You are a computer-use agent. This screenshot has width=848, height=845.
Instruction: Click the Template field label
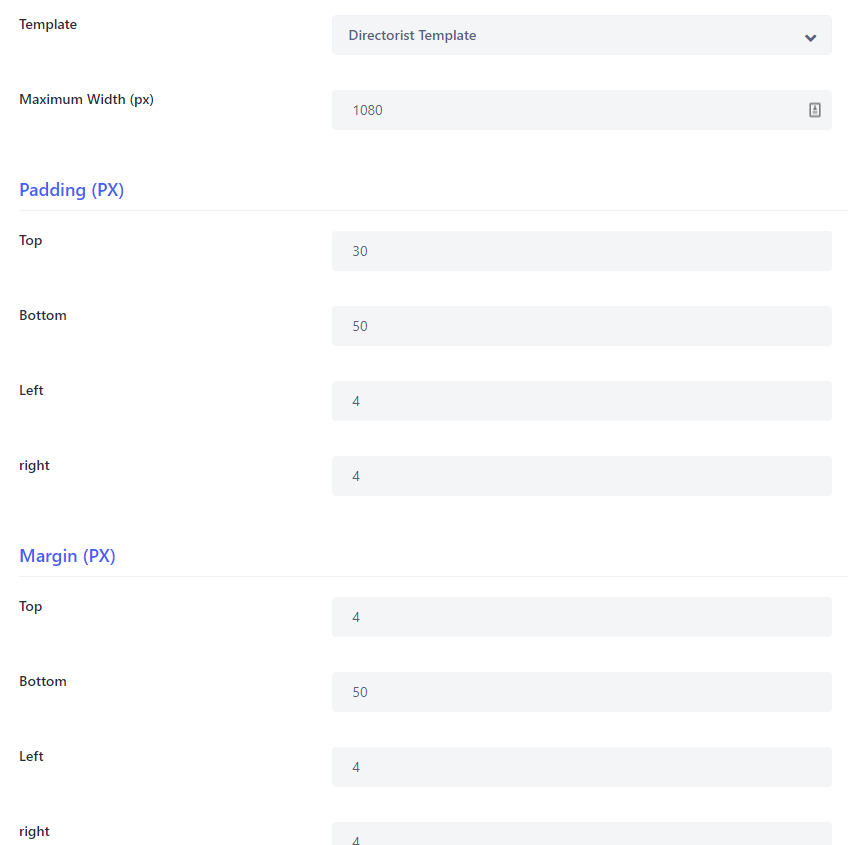click(x=48, y=25)
